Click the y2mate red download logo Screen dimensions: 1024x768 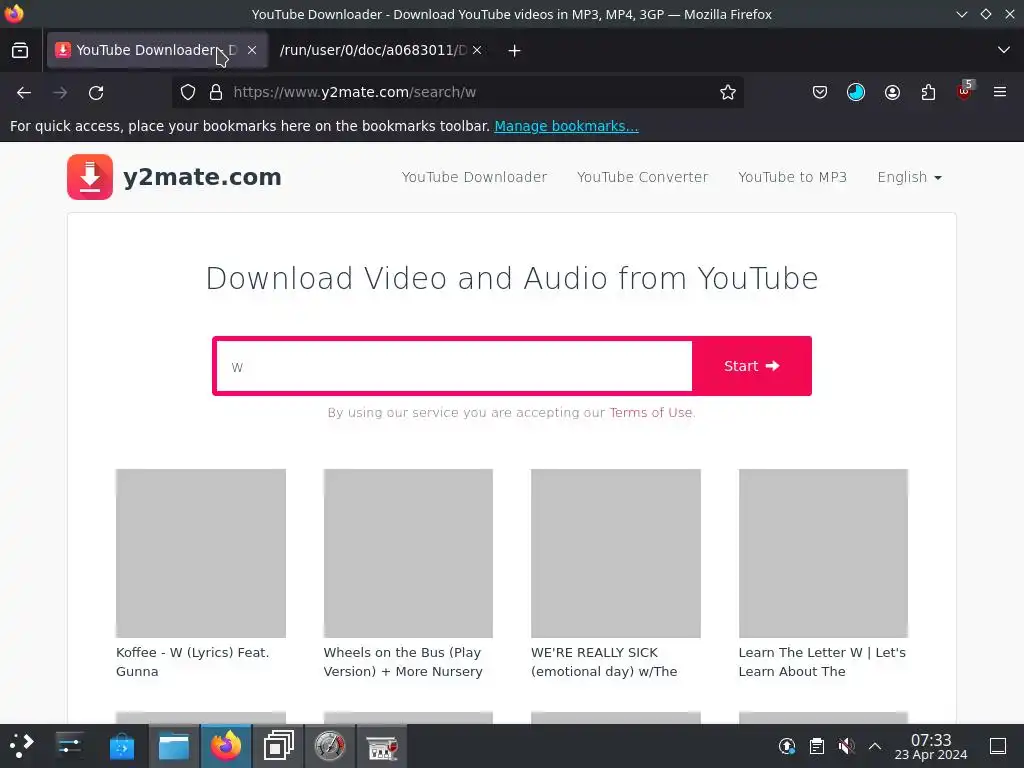[90, 177]
